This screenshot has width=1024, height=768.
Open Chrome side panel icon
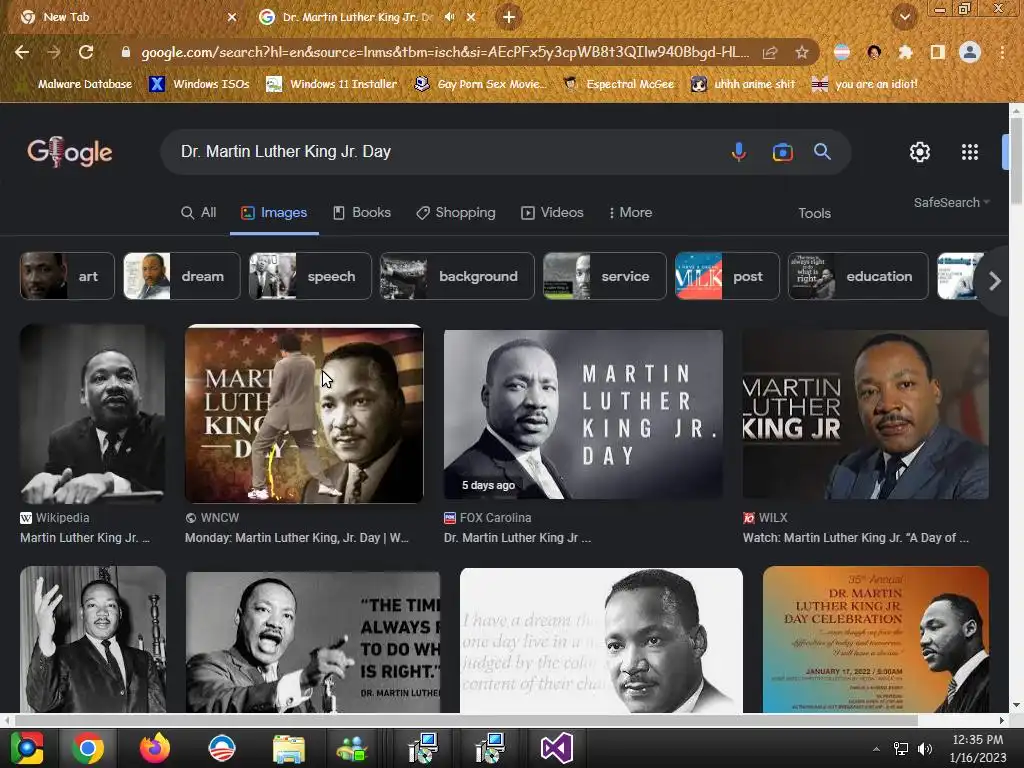(937, 52)
